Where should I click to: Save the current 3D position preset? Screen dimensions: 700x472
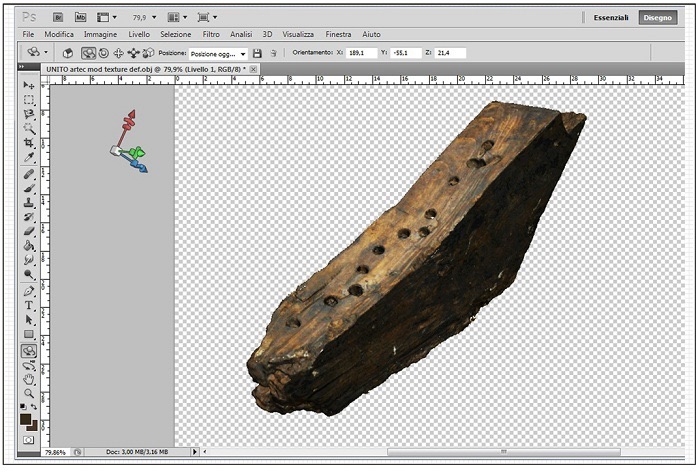tap(257, 54)
